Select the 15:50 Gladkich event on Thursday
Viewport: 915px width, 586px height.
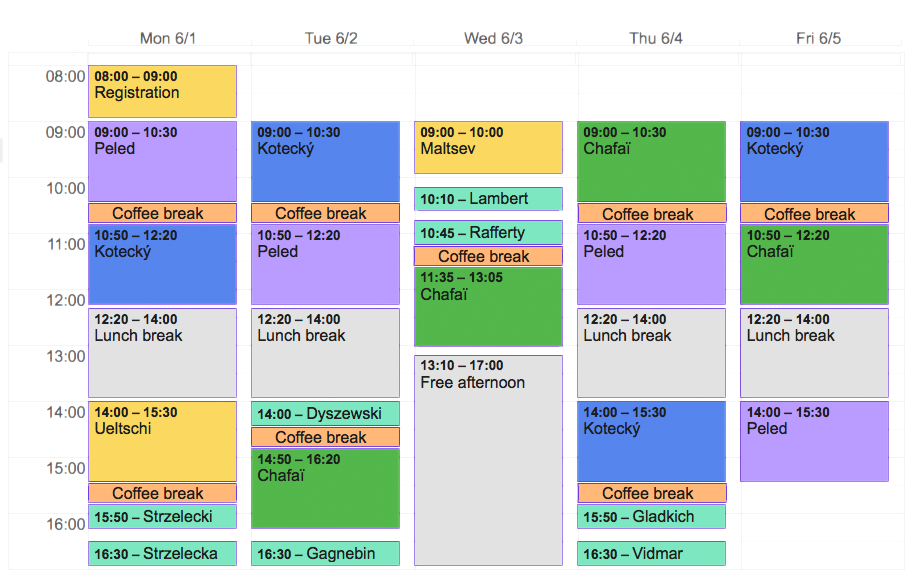pyautogui.click(x=651, y=517)
